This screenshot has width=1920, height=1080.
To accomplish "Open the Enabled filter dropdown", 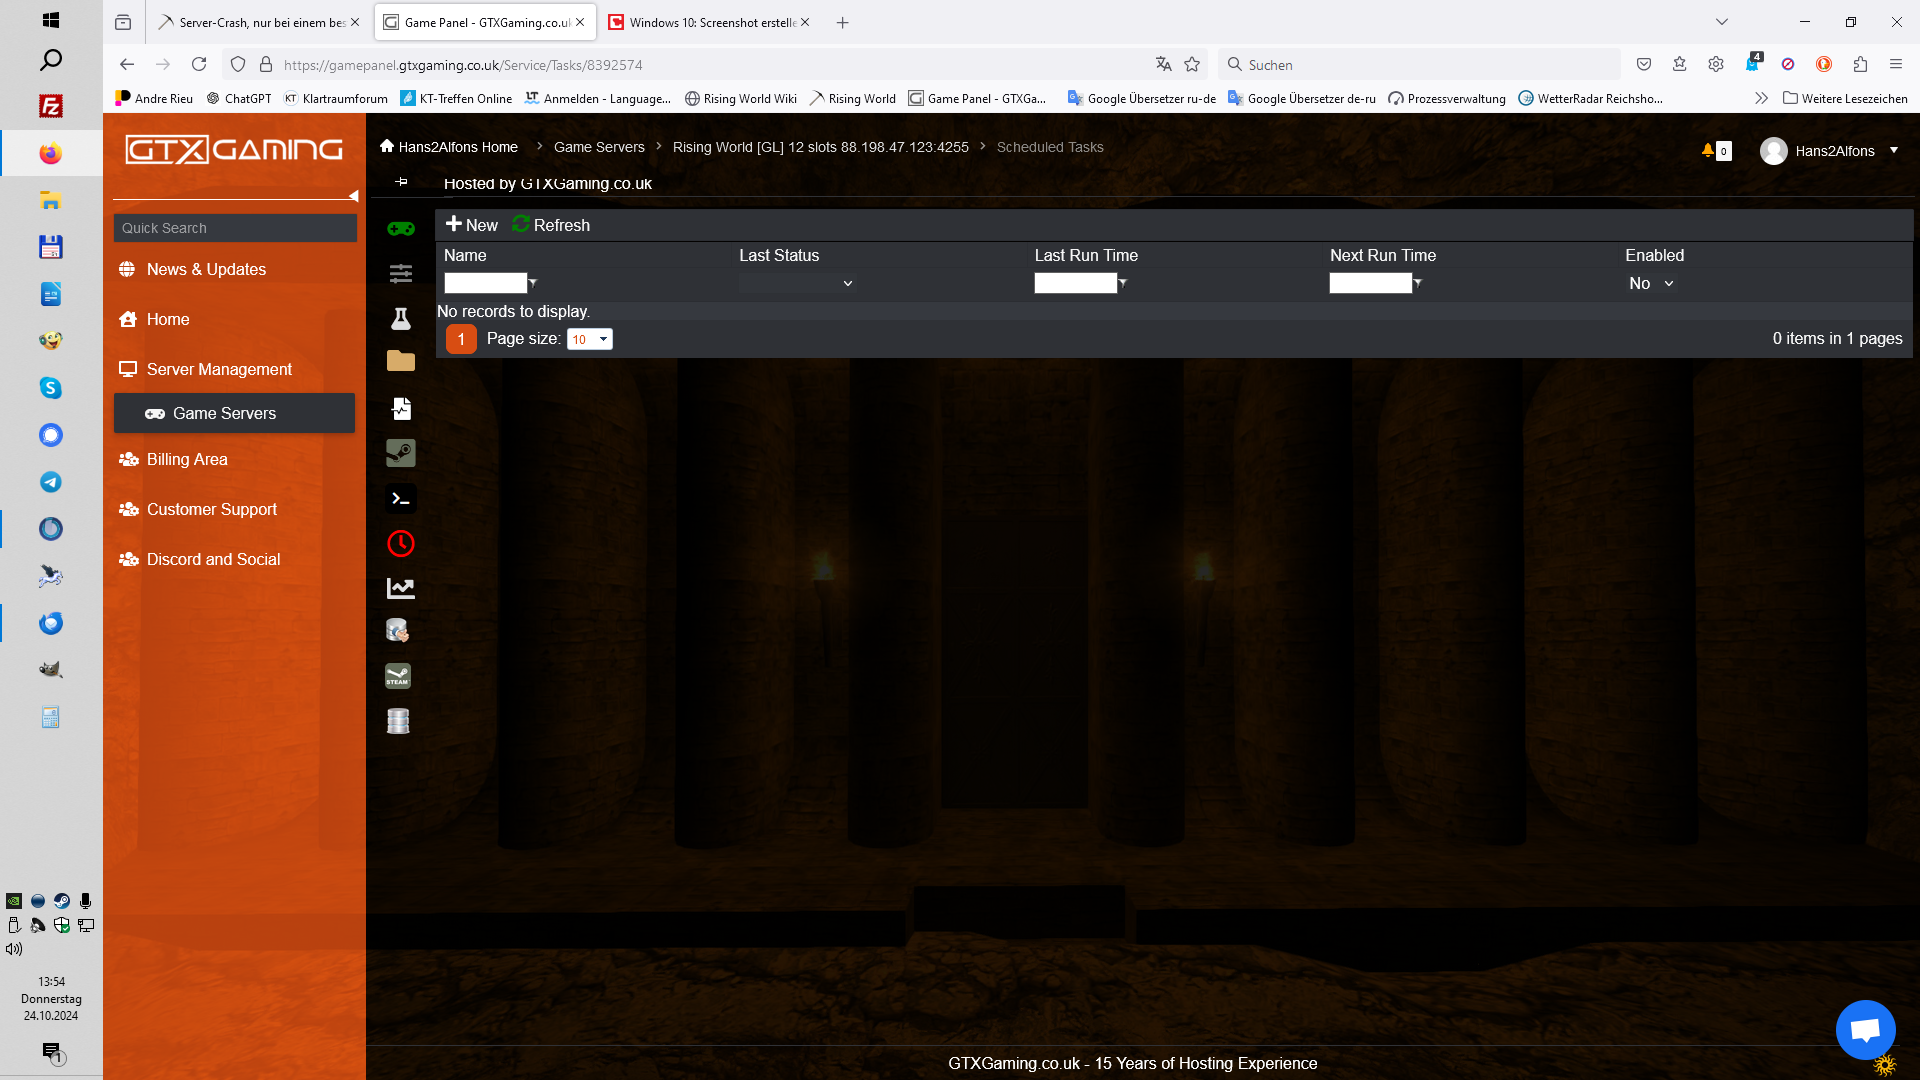I will pyautogui.click(x=1651, y=284).
